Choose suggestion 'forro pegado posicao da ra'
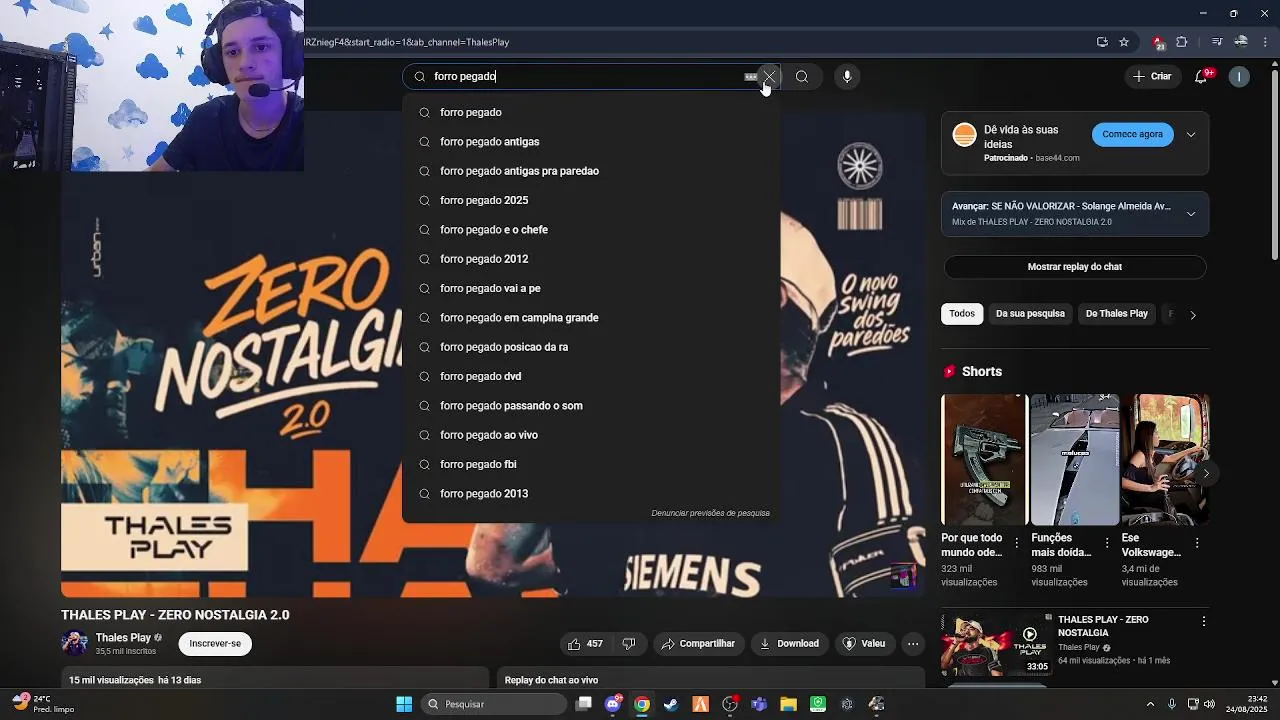Screen dimensions: 1280x720 click(x=590, y=347)
